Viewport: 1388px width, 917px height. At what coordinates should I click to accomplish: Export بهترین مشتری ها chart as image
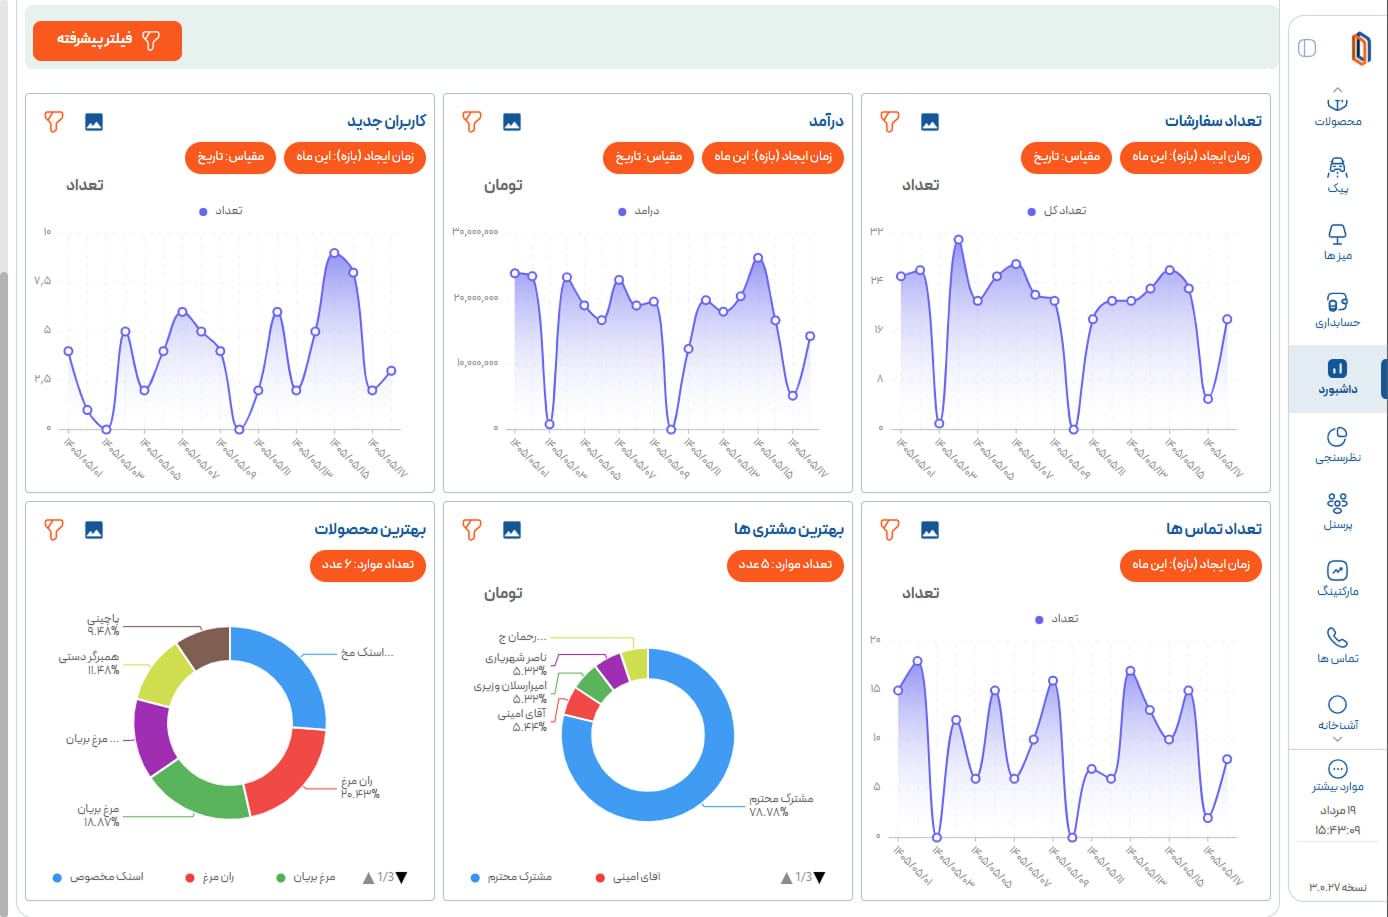pyautogui.click(x=512, y=530)
